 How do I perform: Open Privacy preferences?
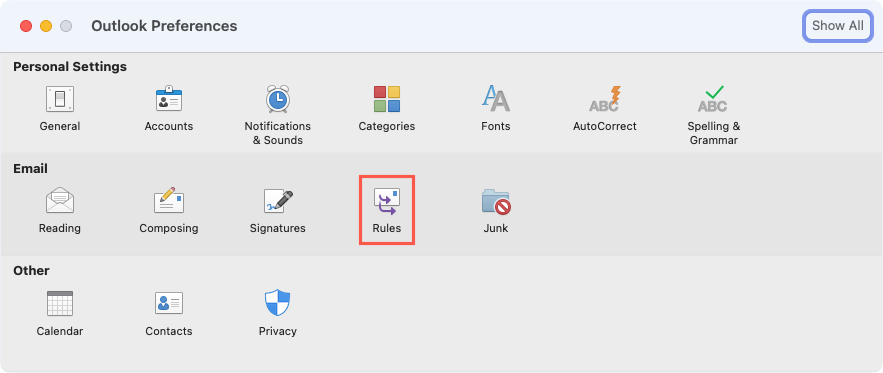point(278,314)
